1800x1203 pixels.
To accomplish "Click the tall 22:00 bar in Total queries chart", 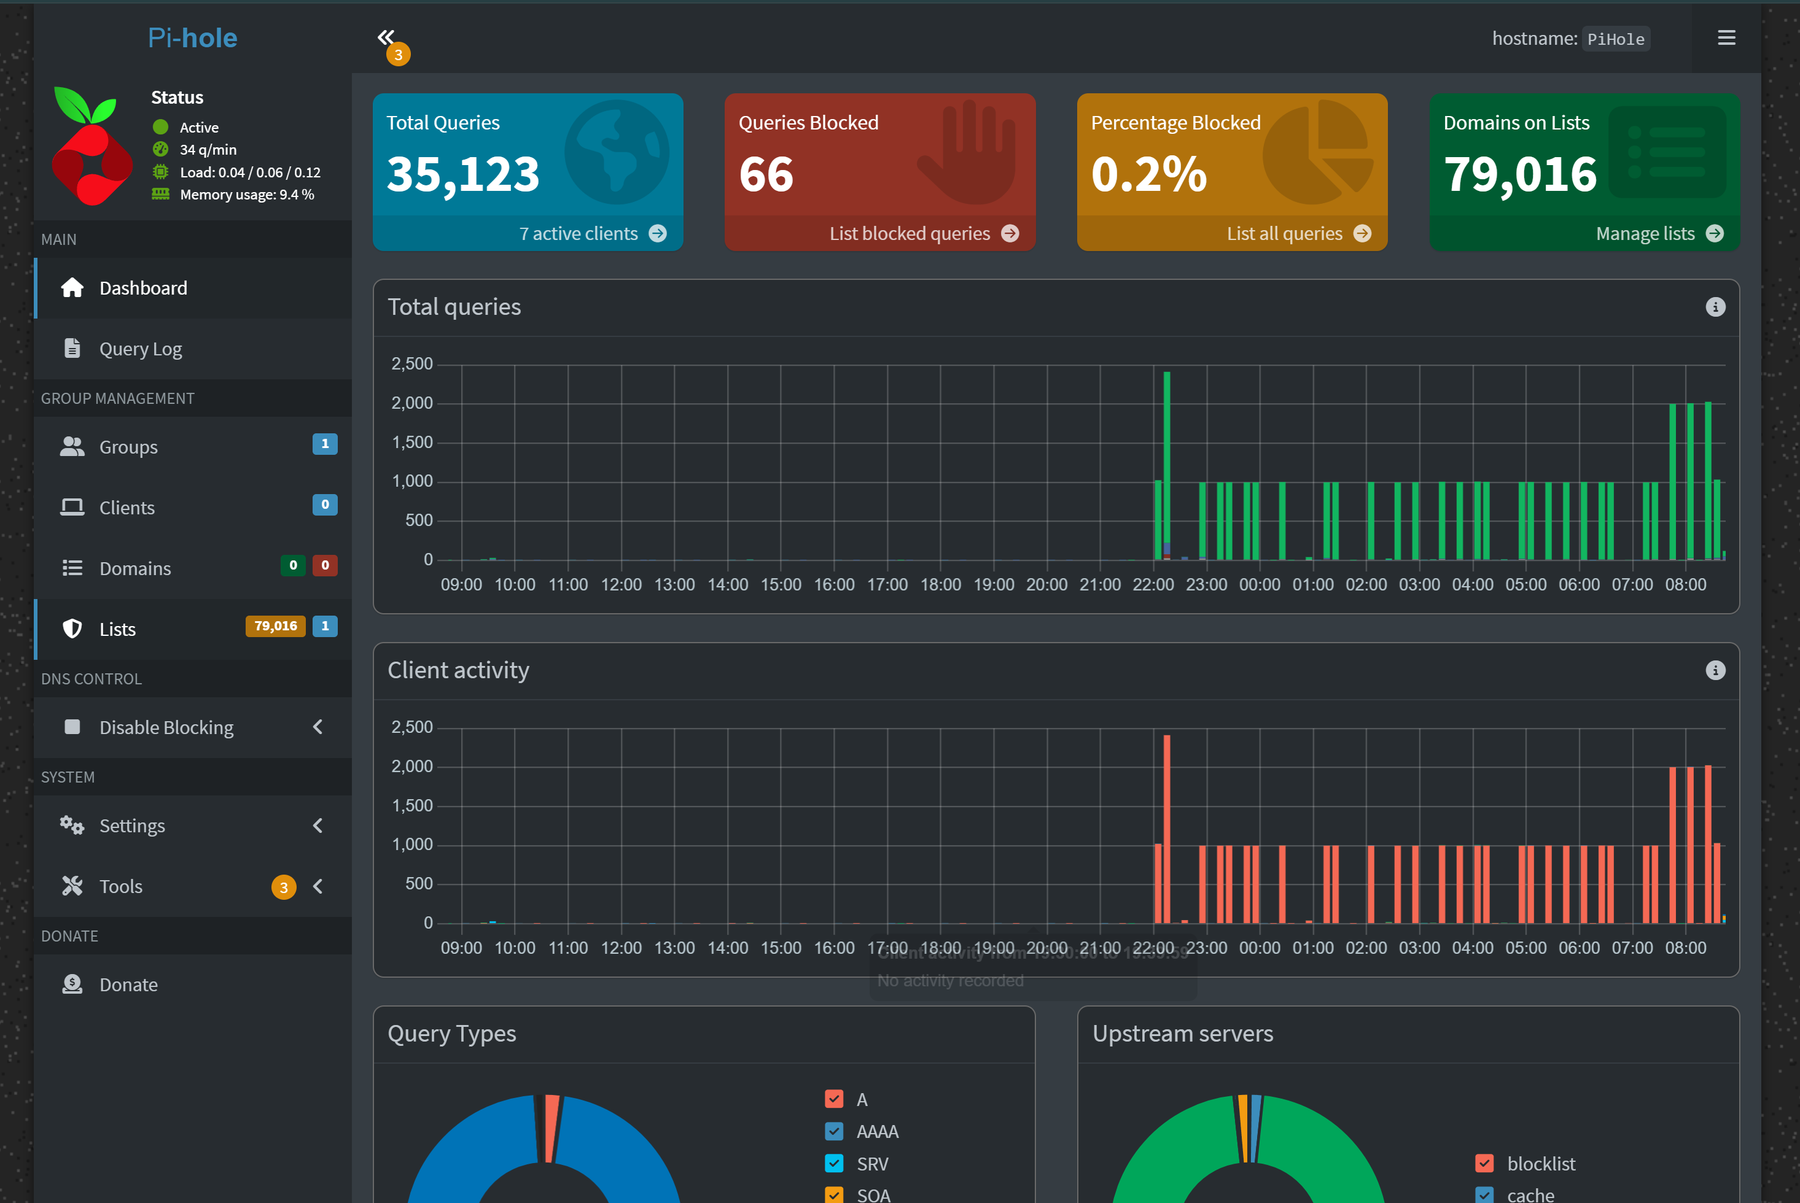I will [1167, 465].
